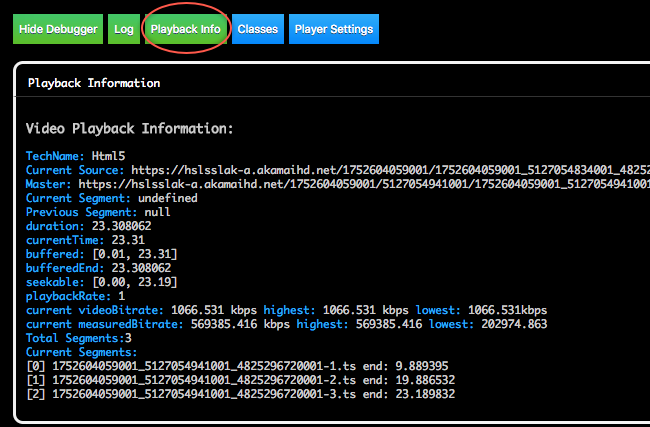Image resolution: width=650 pixels, height=427 pixels.
Task: Click the Playback Information panel header
Action: pyautogui.click(x=94, y=83)
